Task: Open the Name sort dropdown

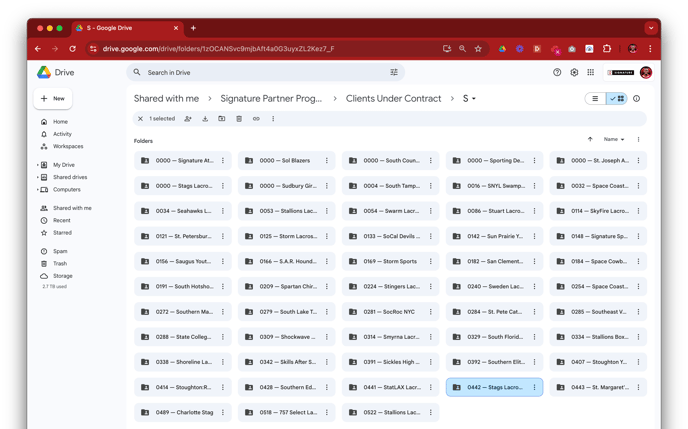Action: pyautogui.click(x=613, y=139)
